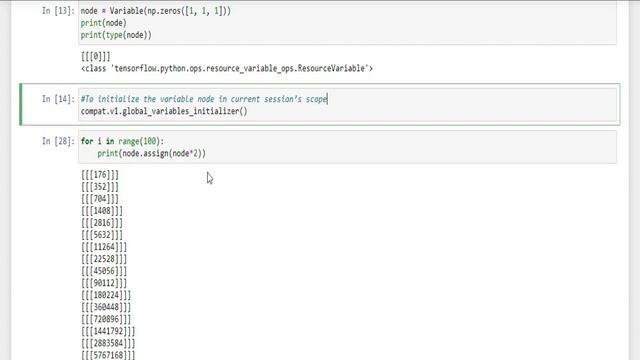Screen dimensions: 640x360
Task: Click the In [13] code cell editor
Action: click(x=347, y=22)
